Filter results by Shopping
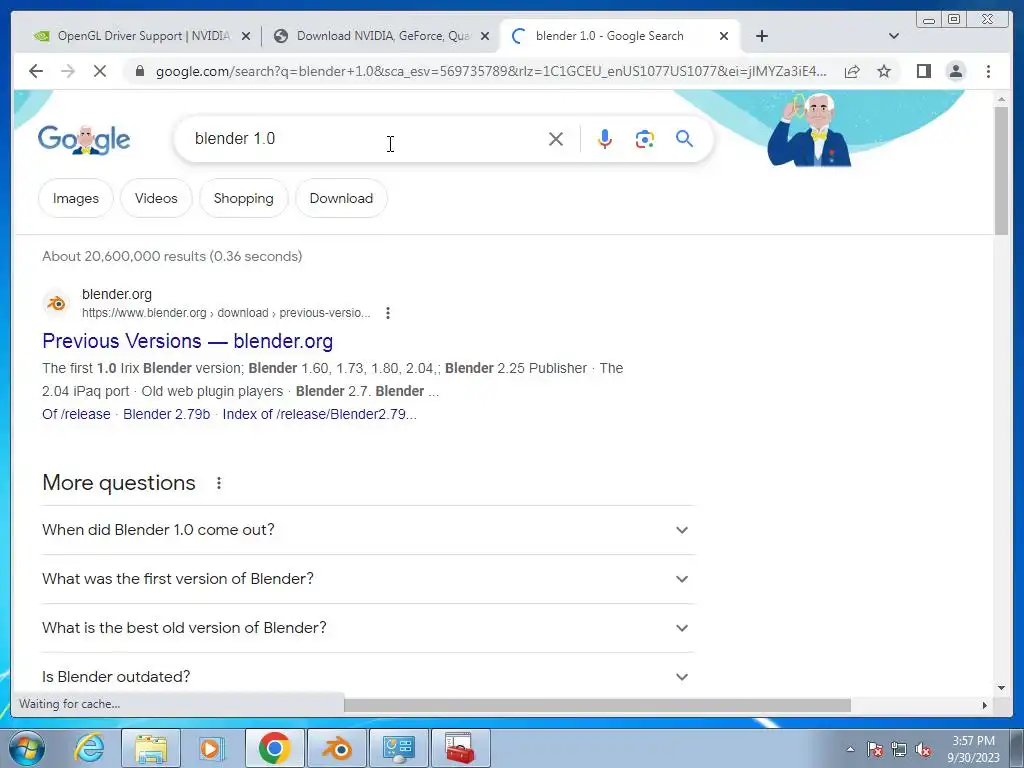Viewport: 1024px width, 768px height. [x=244, y=198]
